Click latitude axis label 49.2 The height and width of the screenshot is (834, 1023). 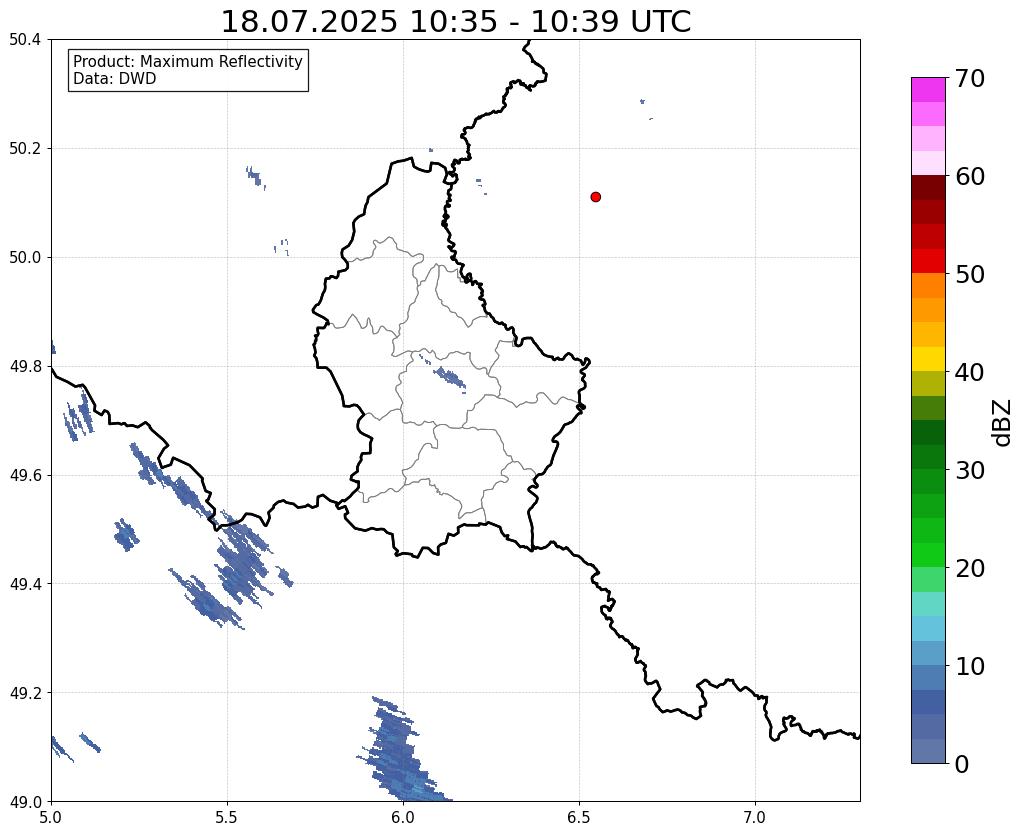25,693
